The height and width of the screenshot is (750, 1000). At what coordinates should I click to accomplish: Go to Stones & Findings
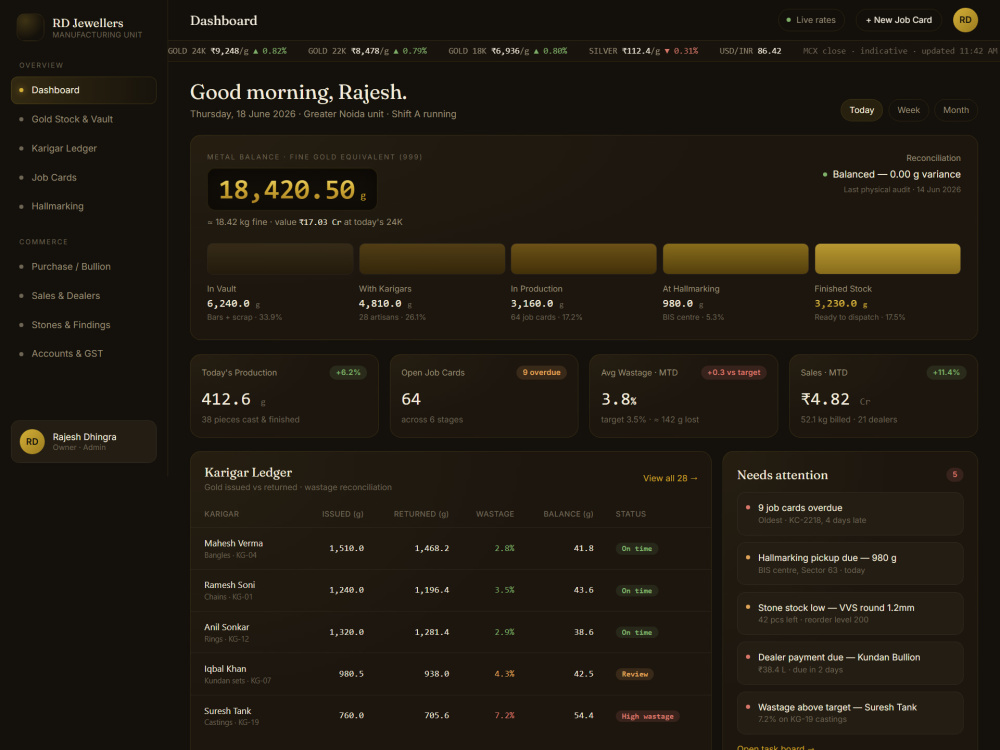pyautogui.click(x=84, y=325)
